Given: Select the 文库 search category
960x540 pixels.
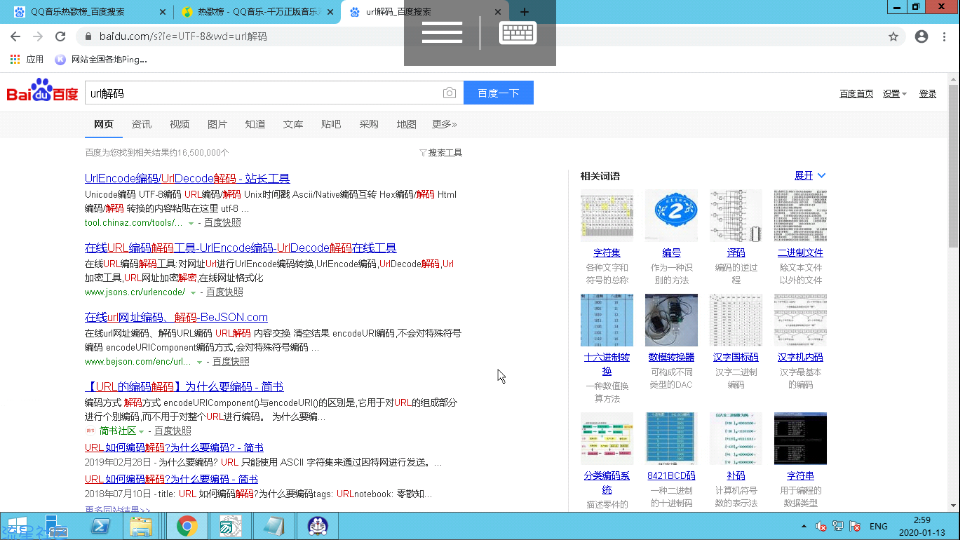Looking at the screenshot, I should (x=293, y=124).
